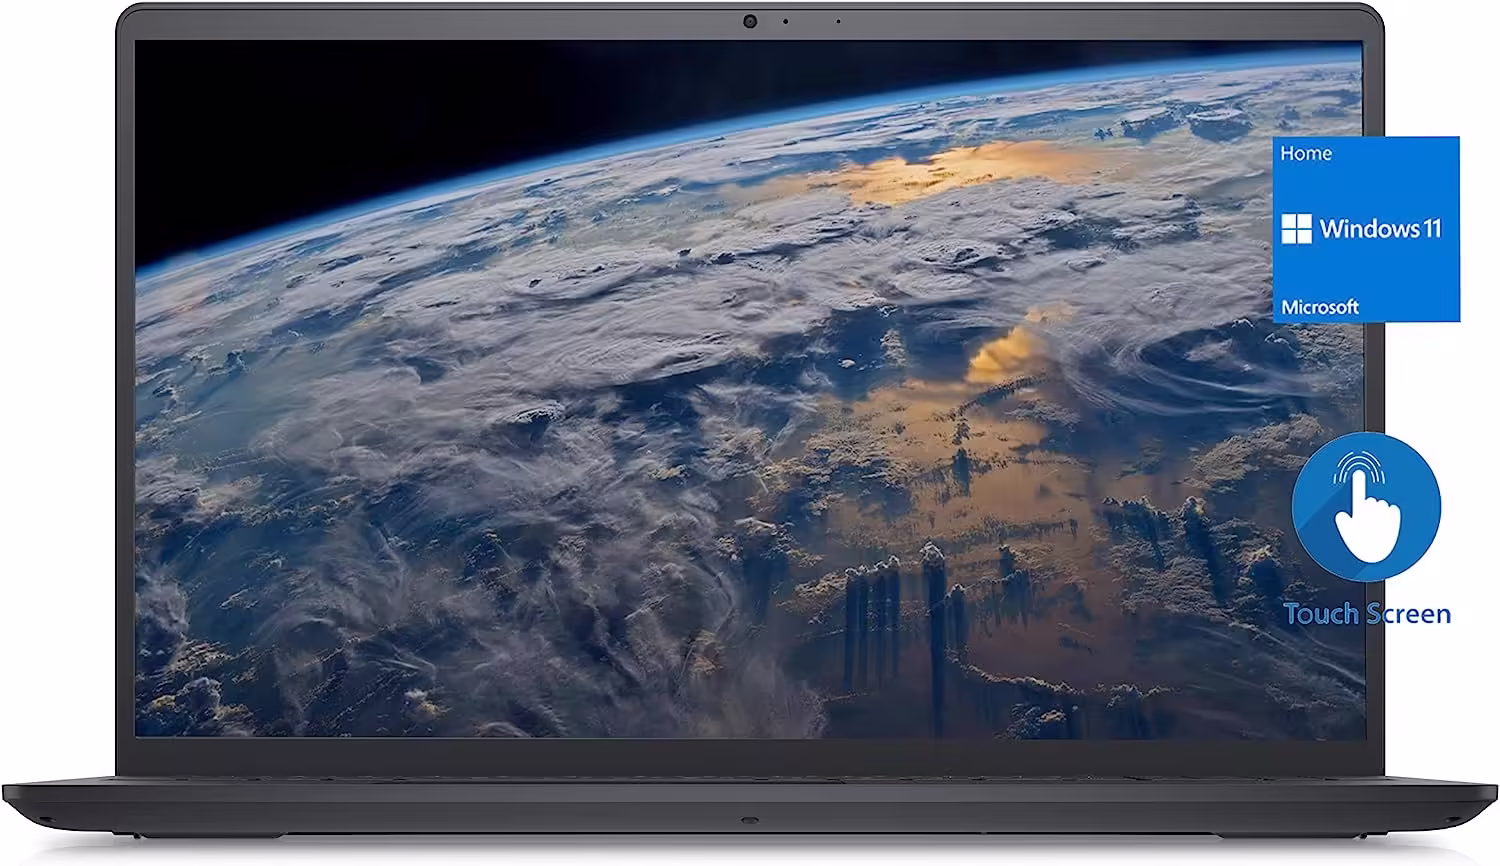Click the lid notch indicator on the front edge
This screenshot has height=866, width=1500.
pos(749,820)
